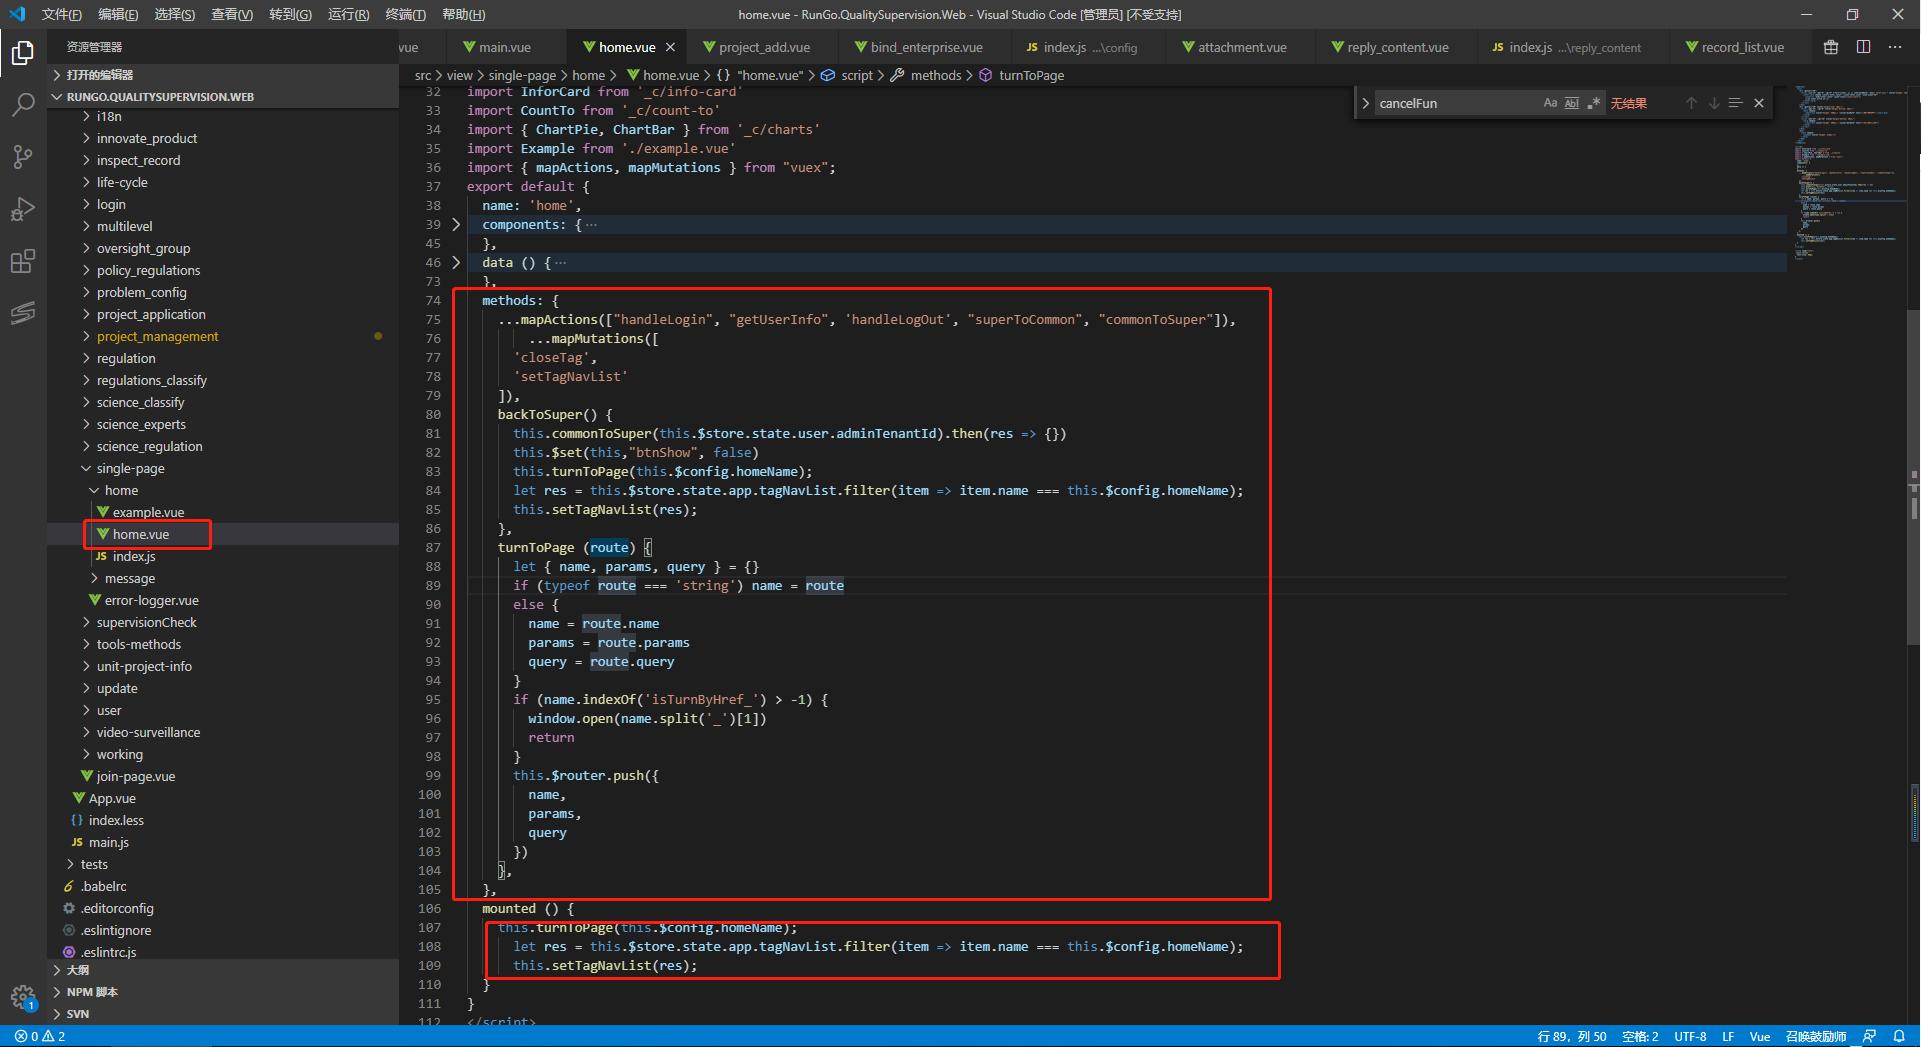
Task: Open line and column indicator 行 89, 列 50
Action: (1571, 1036)
